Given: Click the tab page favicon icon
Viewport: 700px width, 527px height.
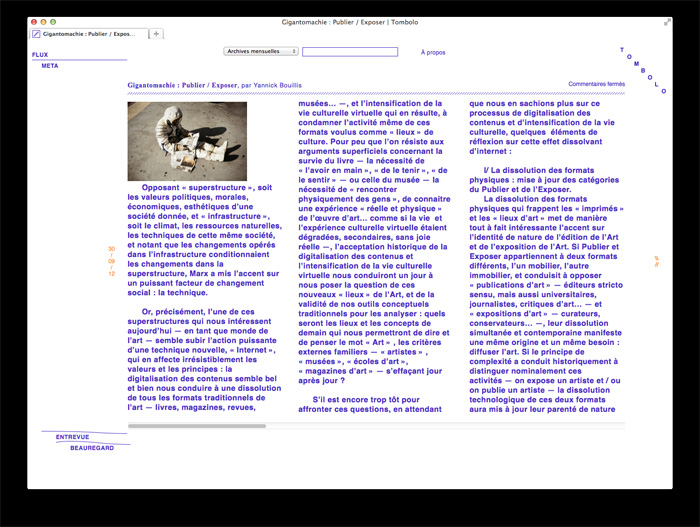Looking at the screenshot, I should point(37,34).
